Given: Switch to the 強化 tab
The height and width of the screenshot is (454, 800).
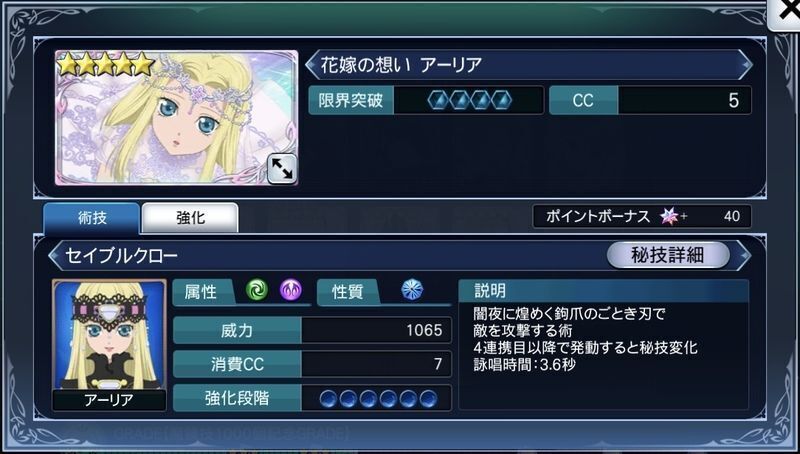Looking at the screenshot, I should [190, 218].
